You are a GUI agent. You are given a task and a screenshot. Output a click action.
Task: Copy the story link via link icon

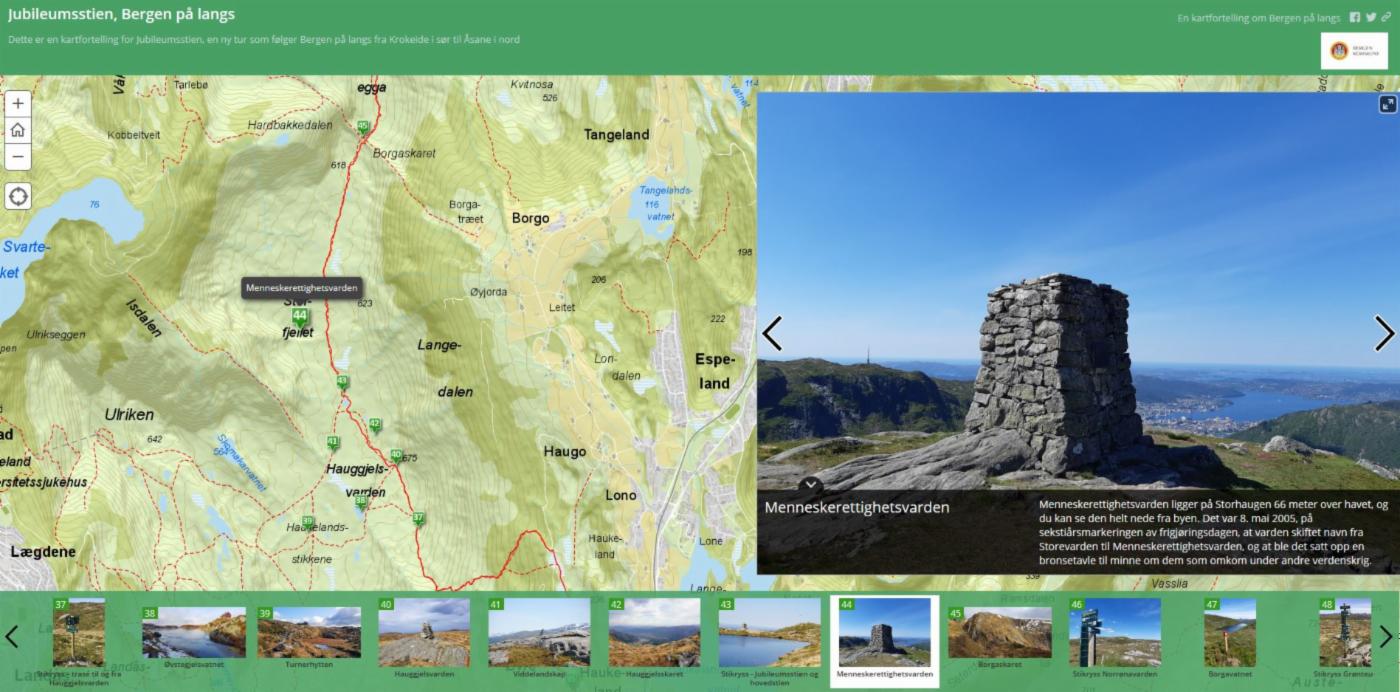1386,18
